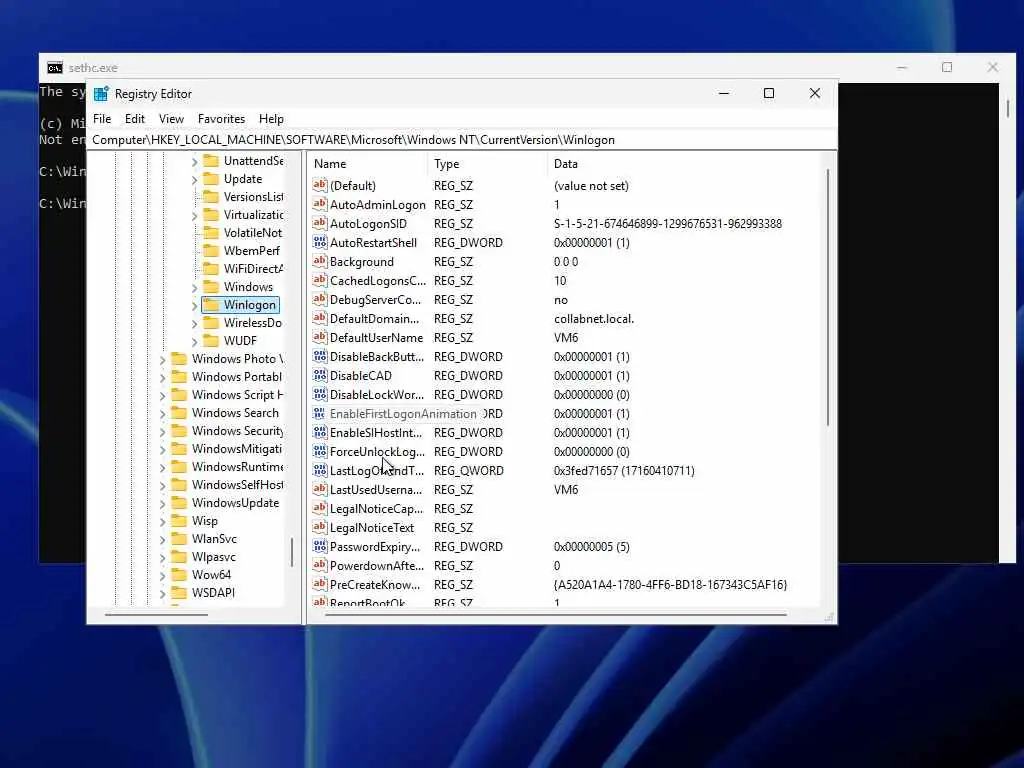Click the string icon of AutoAdminLogon value
This screenshot has width=1024, height=768.
pos(319,204)
